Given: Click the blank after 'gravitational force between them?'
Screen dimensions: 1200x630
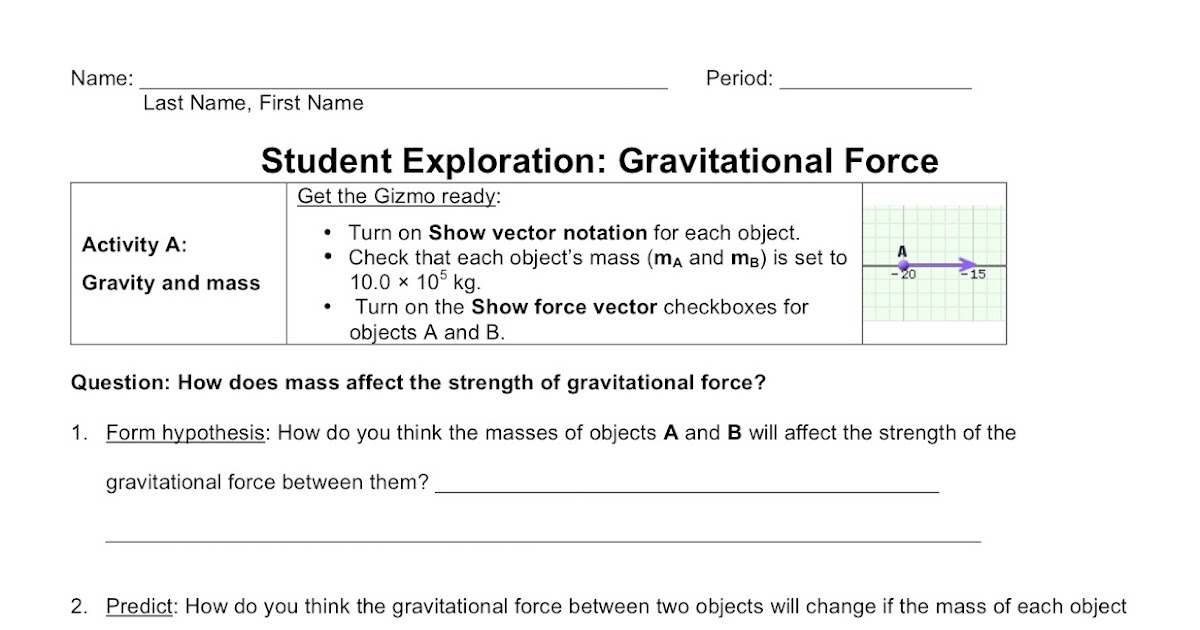Looking at the screenshot, I should 687,486.
